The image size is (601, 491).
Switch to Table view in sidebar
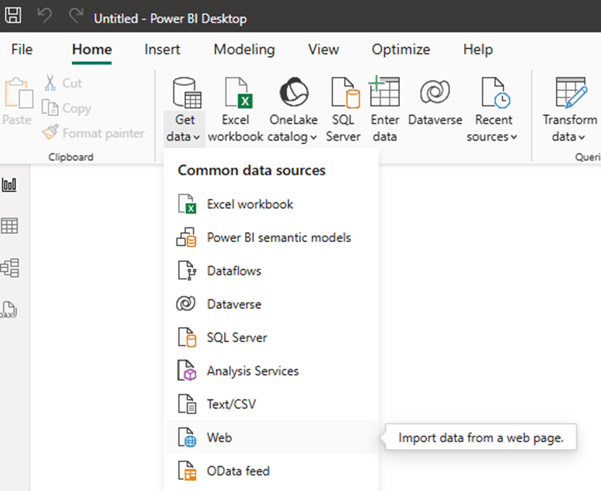tap(11, 226)
